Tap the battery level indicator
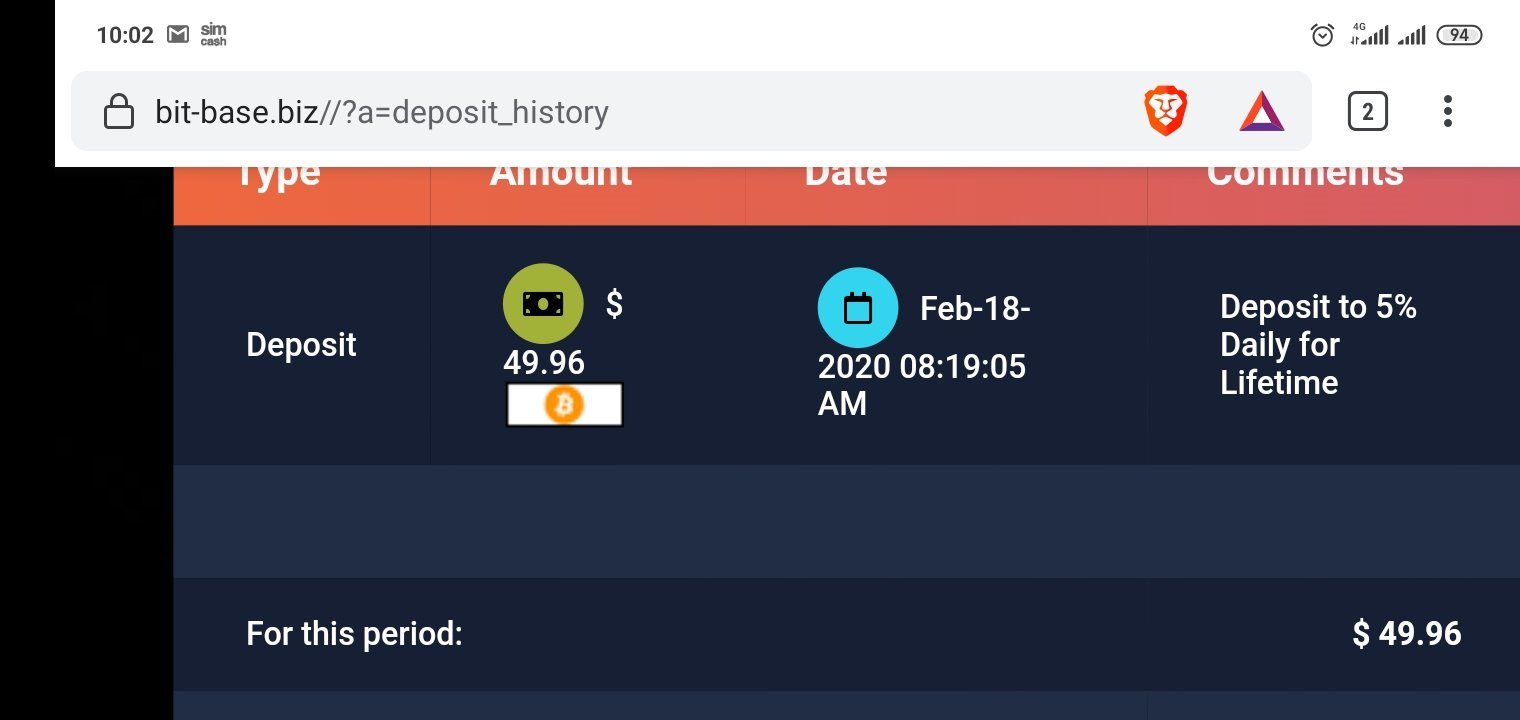Viewport: 1520px width, 720px height. click(1459, 35)
